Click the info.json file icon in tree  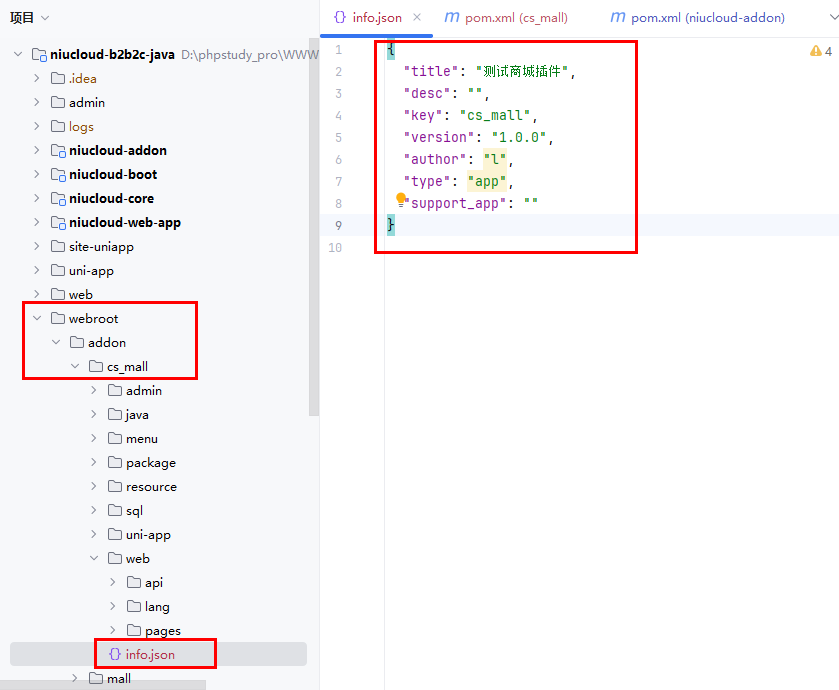(x=115, y=655)
